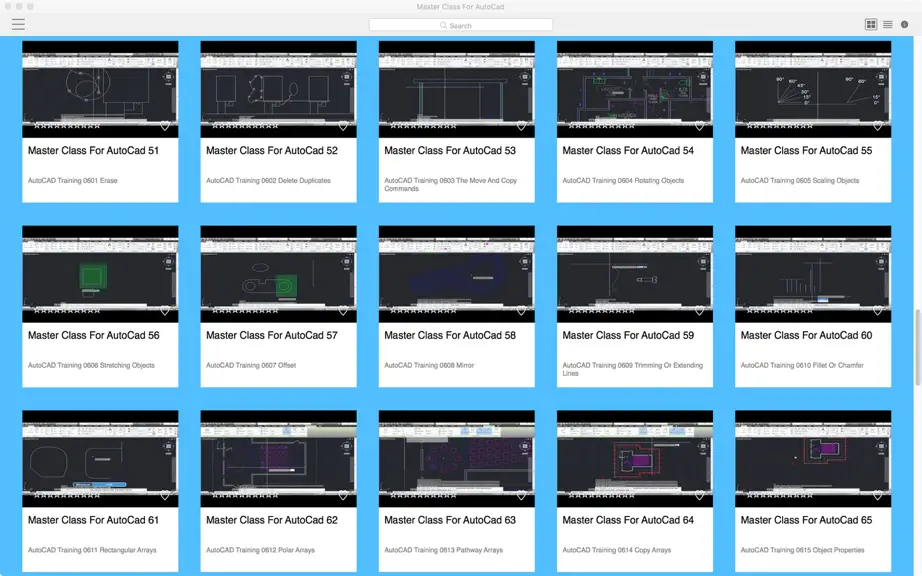Open the Erase lesson video thumbnail
The height and width of the screenshot is (576, 922).
[x=100, y=89]
